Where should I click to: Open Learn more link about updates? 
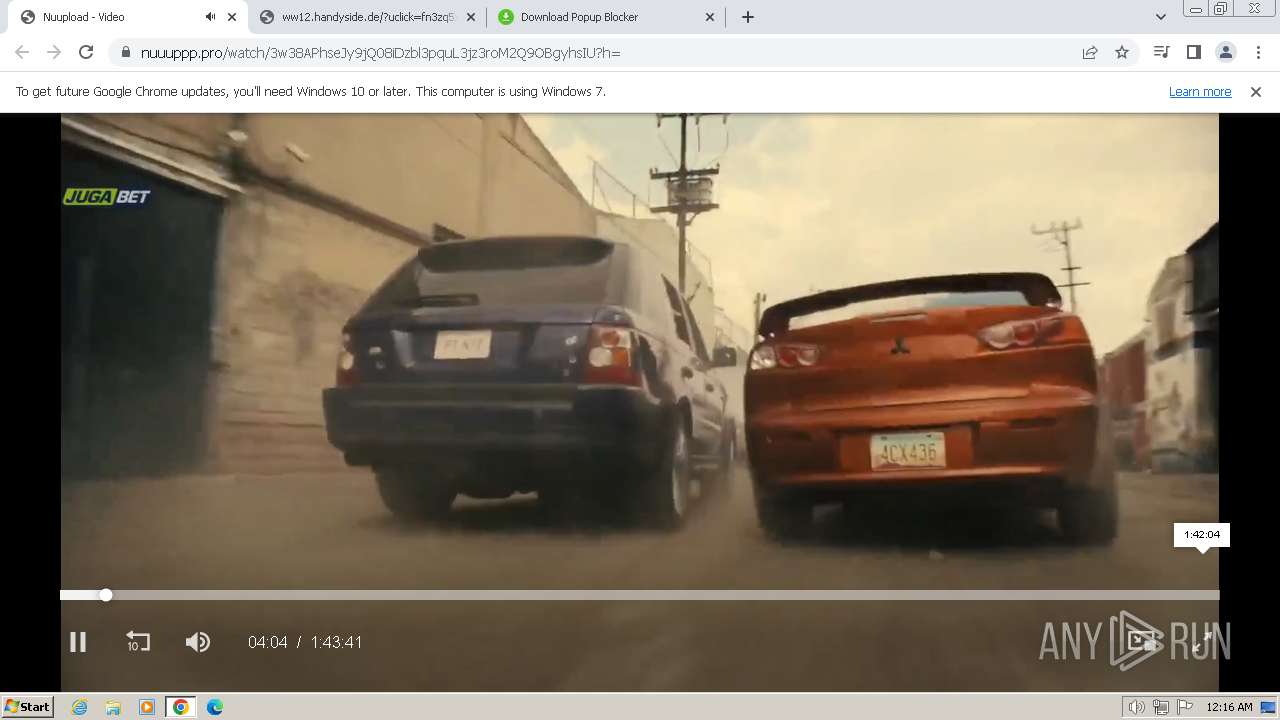tap(1200, 91)
